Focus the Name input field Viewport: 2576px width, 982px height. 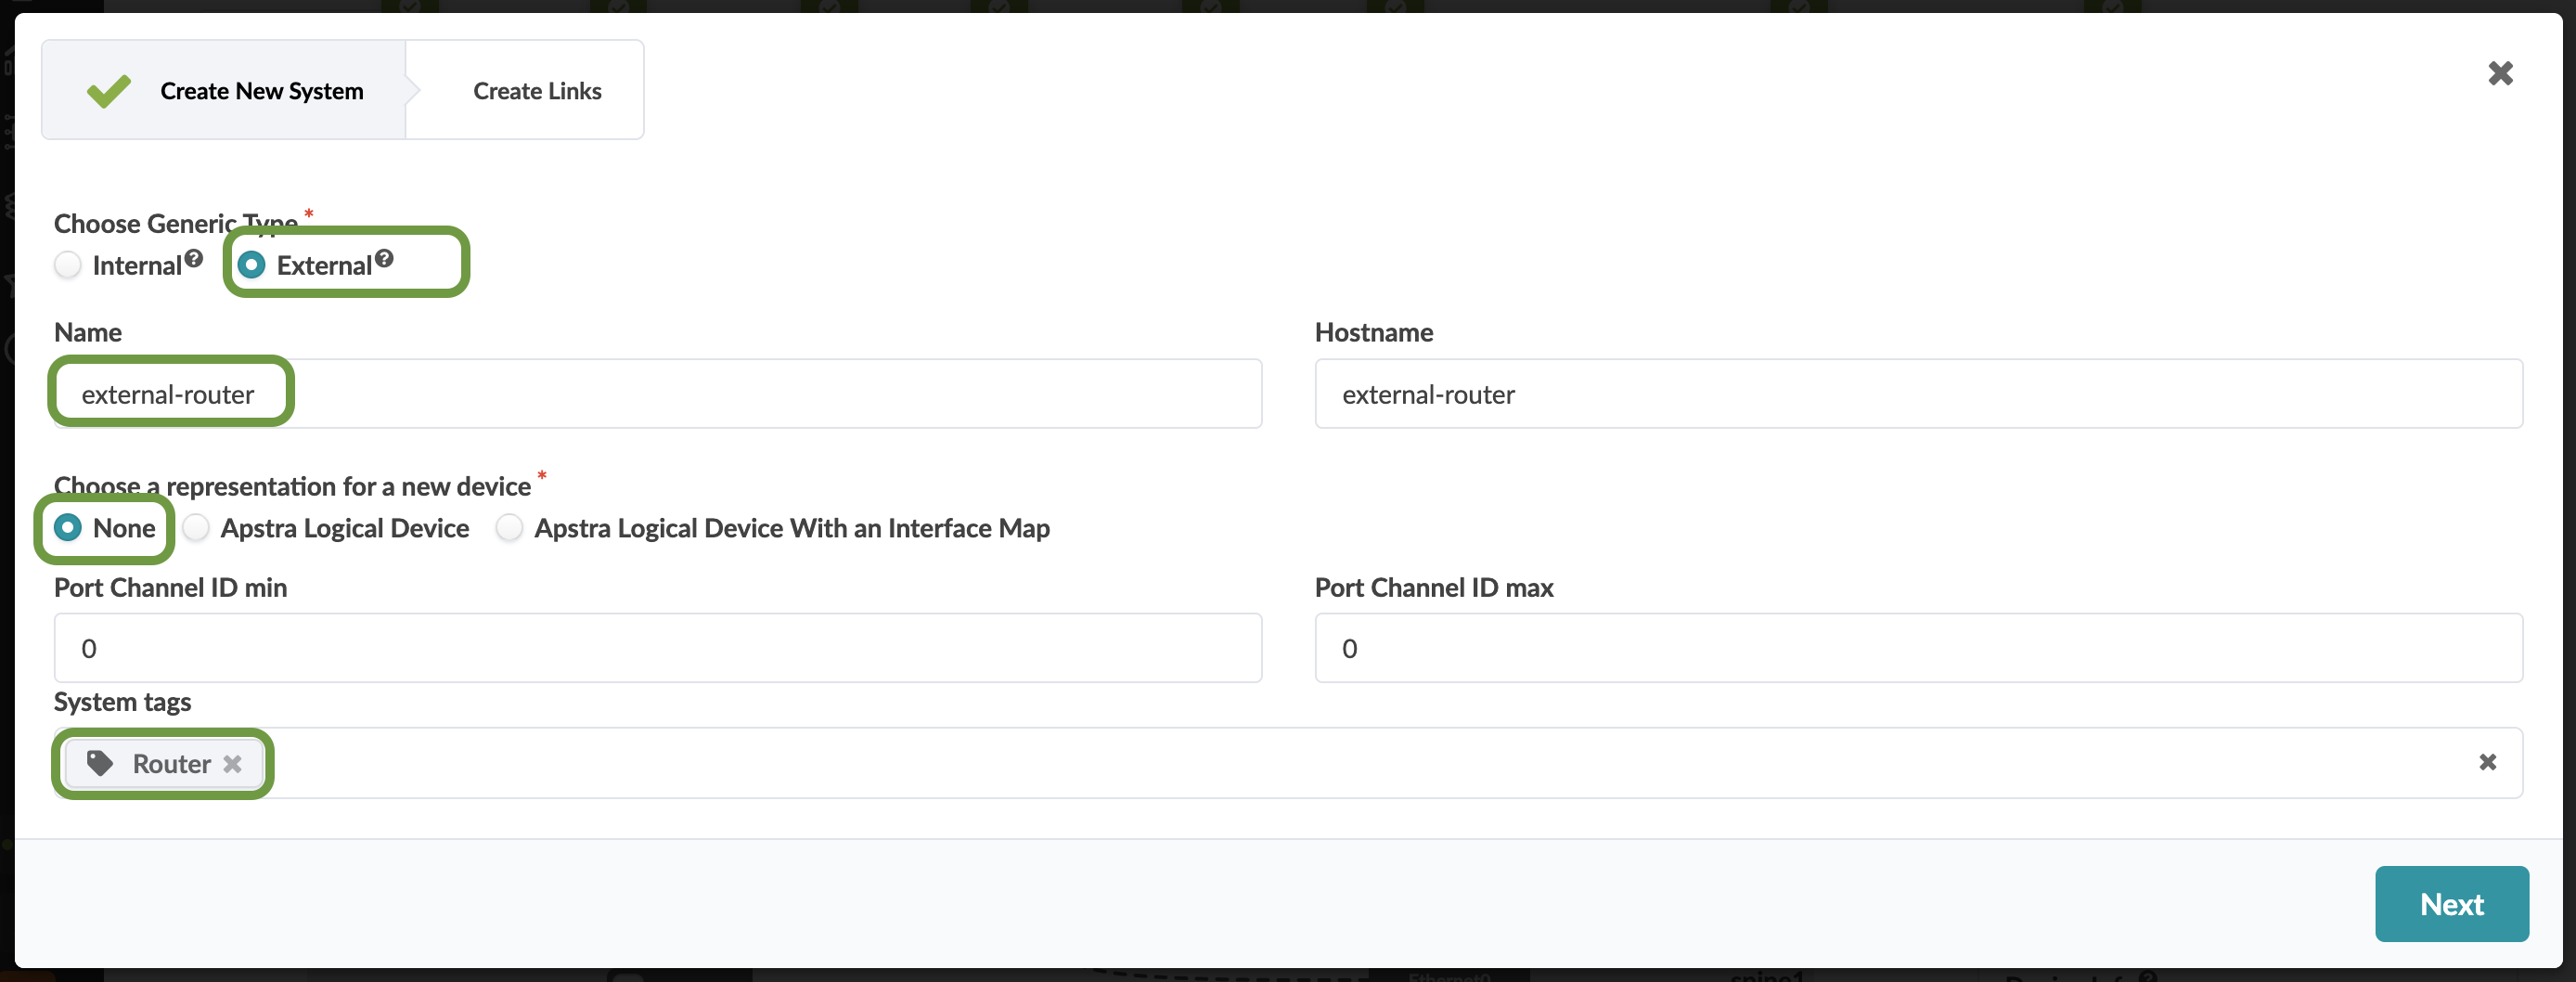coord(658,394)
